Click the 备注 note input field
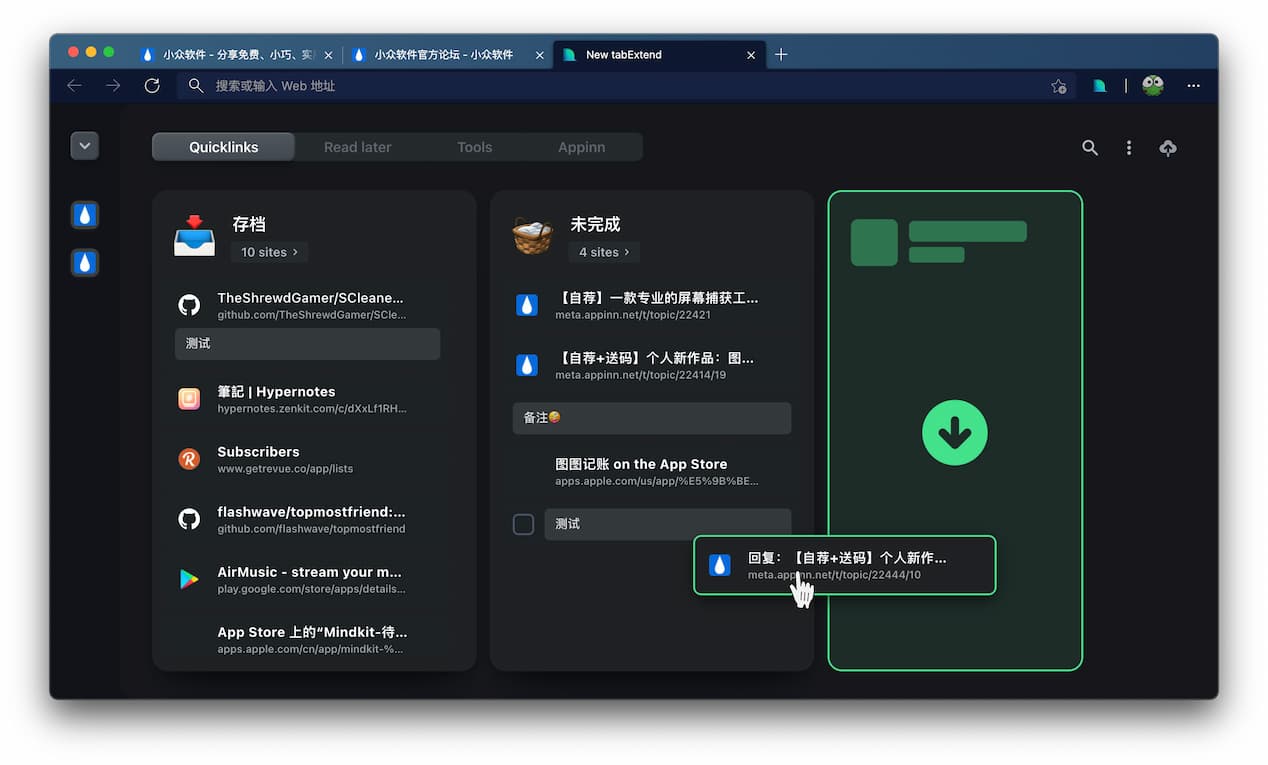 tap(651, 418)
